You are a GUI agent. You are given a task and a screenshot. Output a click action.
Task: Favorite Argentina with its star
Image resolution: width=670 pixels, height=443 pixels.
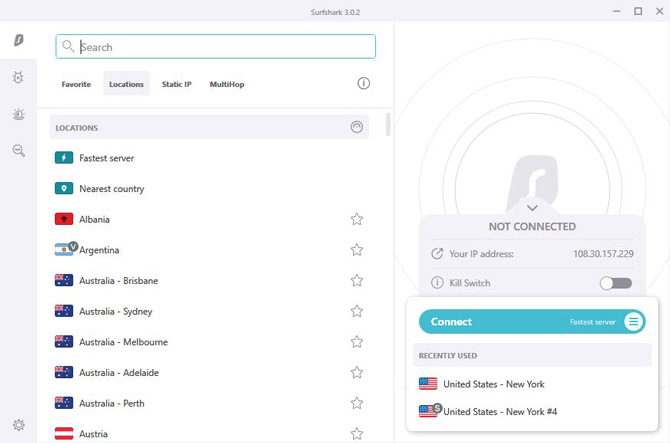(x=357, y=249)
